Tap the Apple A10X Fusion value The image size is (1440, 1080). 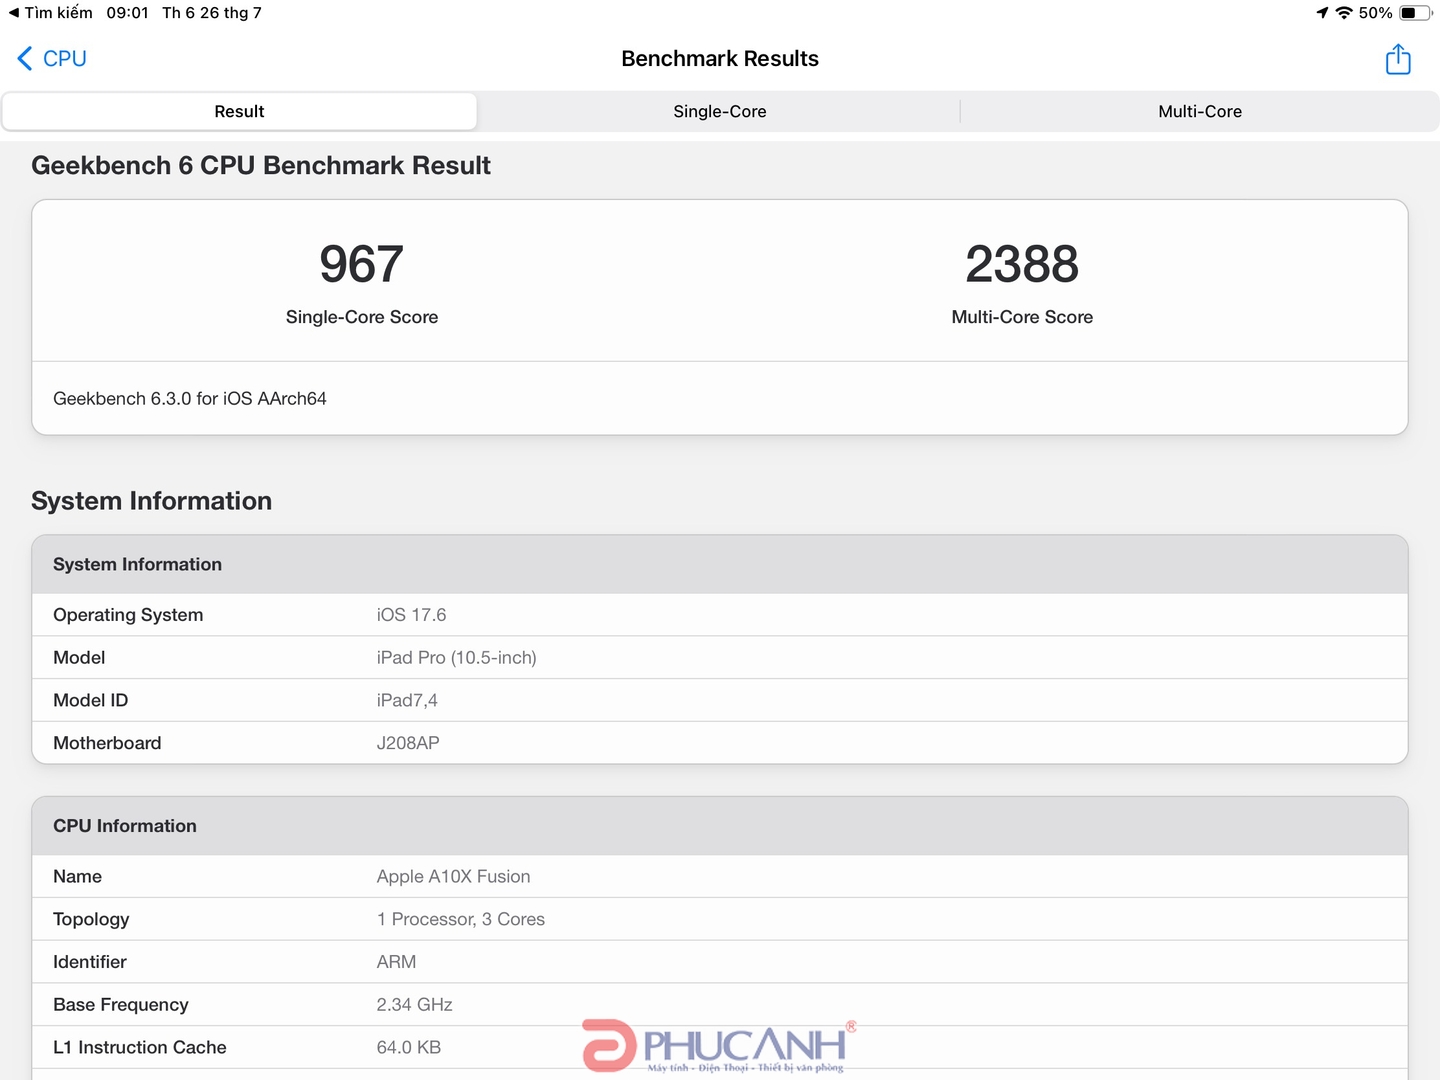click(x=453, y=877)
